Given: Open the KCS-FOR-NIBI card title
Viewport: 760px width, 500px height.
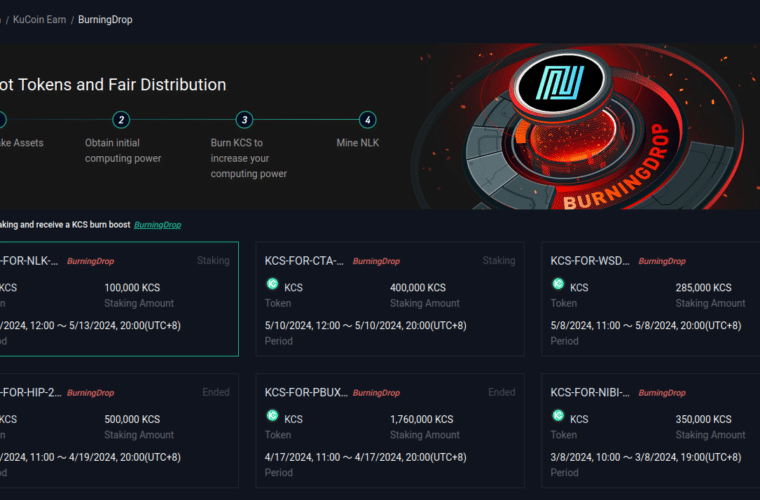Looking at the screenshot, I should coord(590,392).
